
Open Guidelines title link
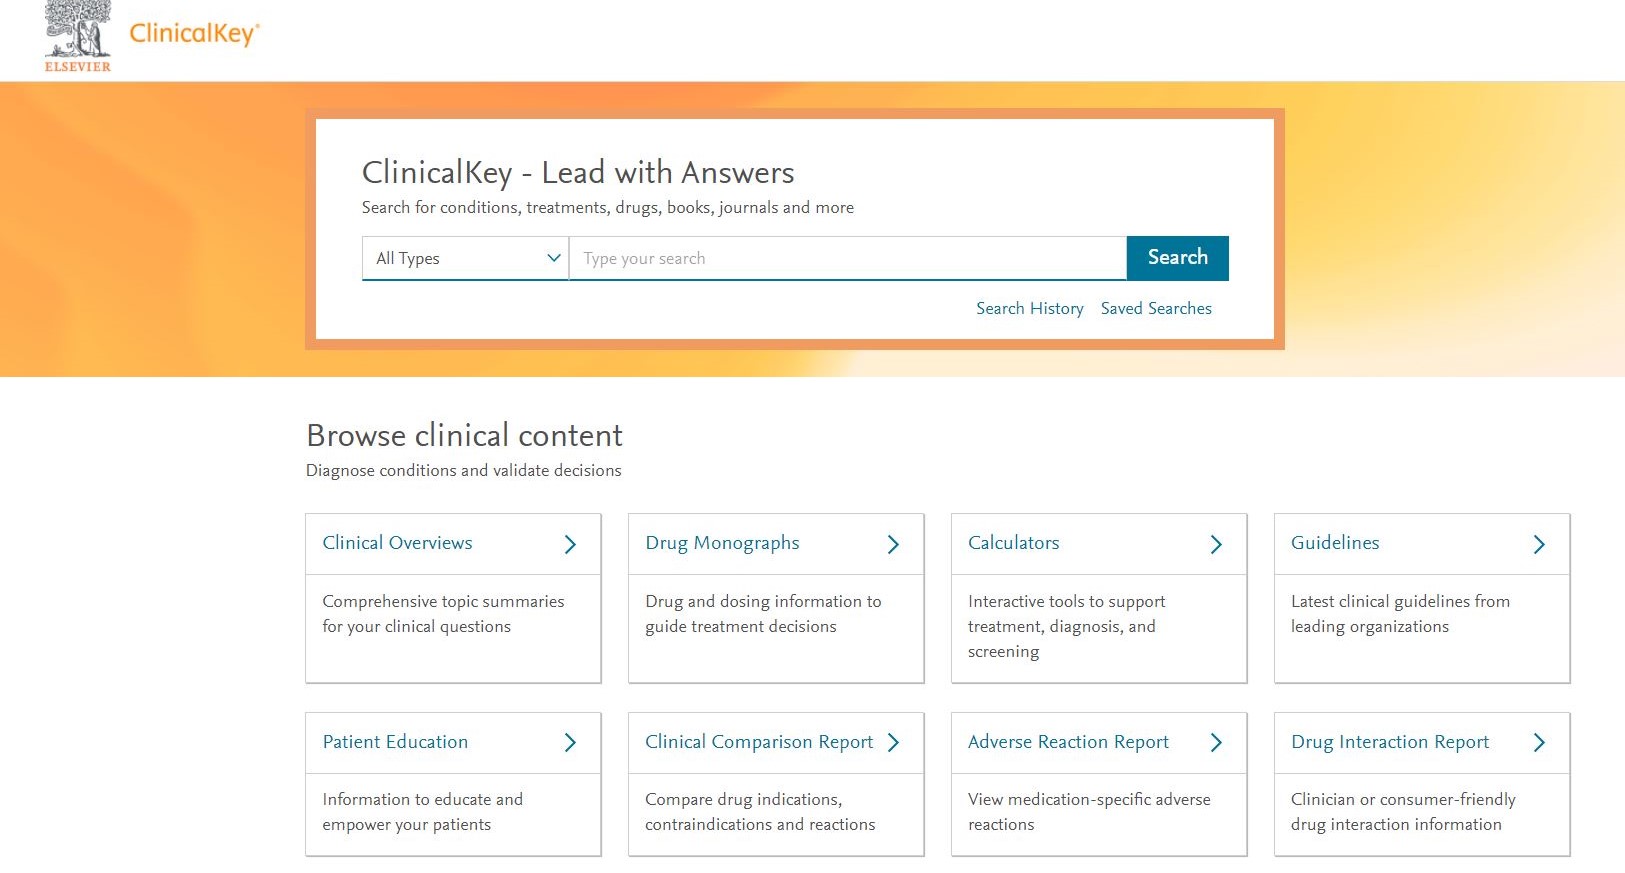point(1335,543)
